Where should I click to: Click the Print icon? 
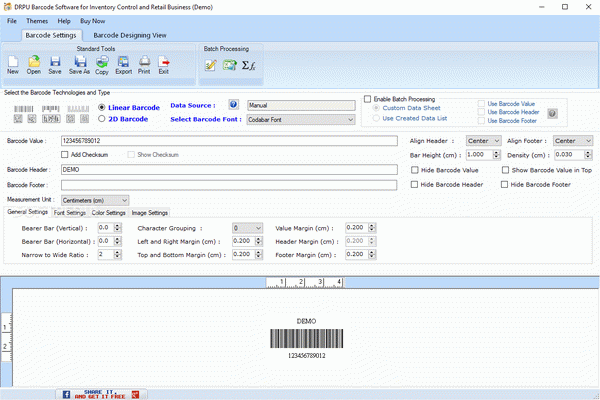(x=144, y=64)
